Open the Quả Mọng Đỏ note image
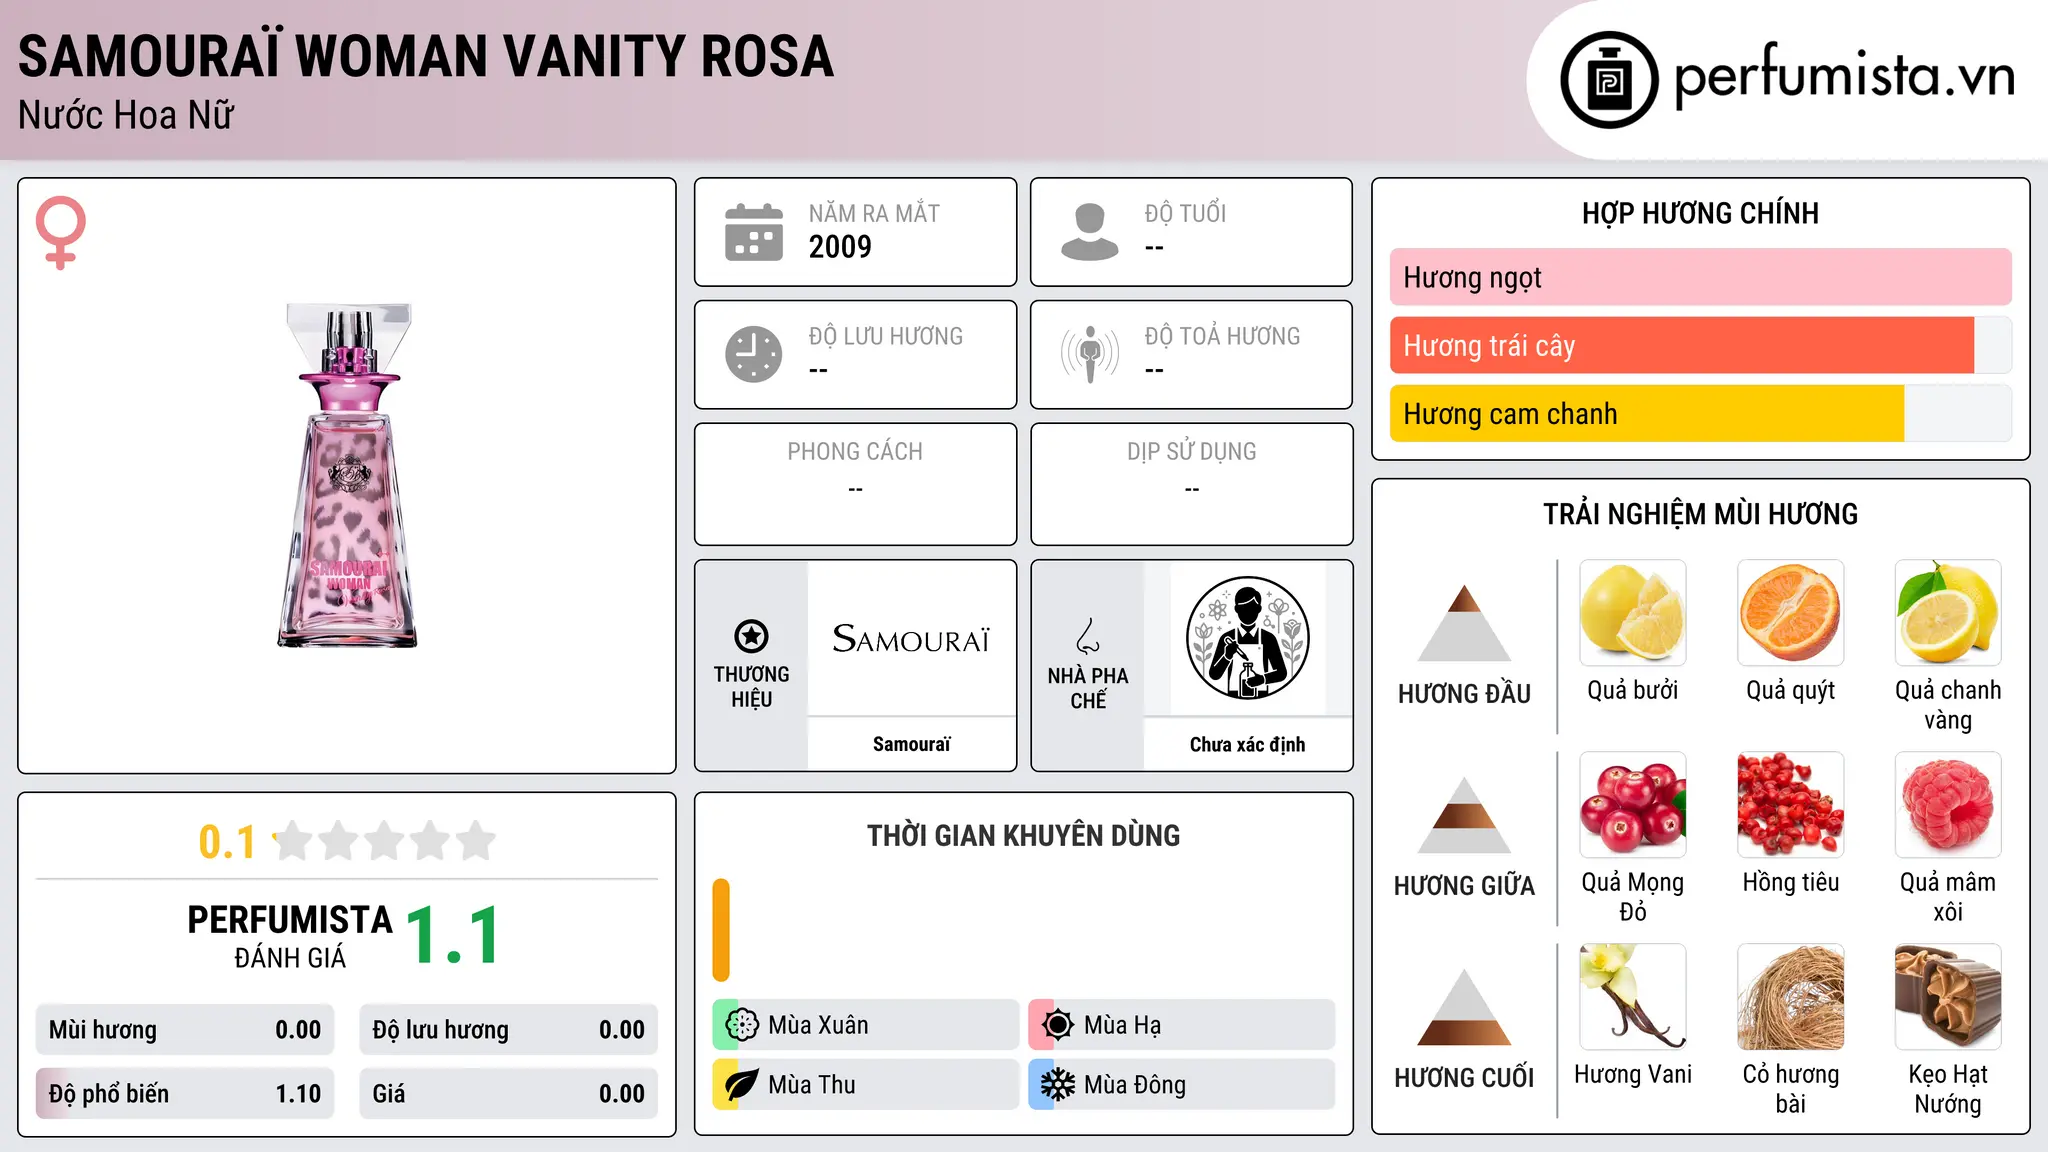The width and height of the screenshot is (2048, 1152). click(1633, 805)
